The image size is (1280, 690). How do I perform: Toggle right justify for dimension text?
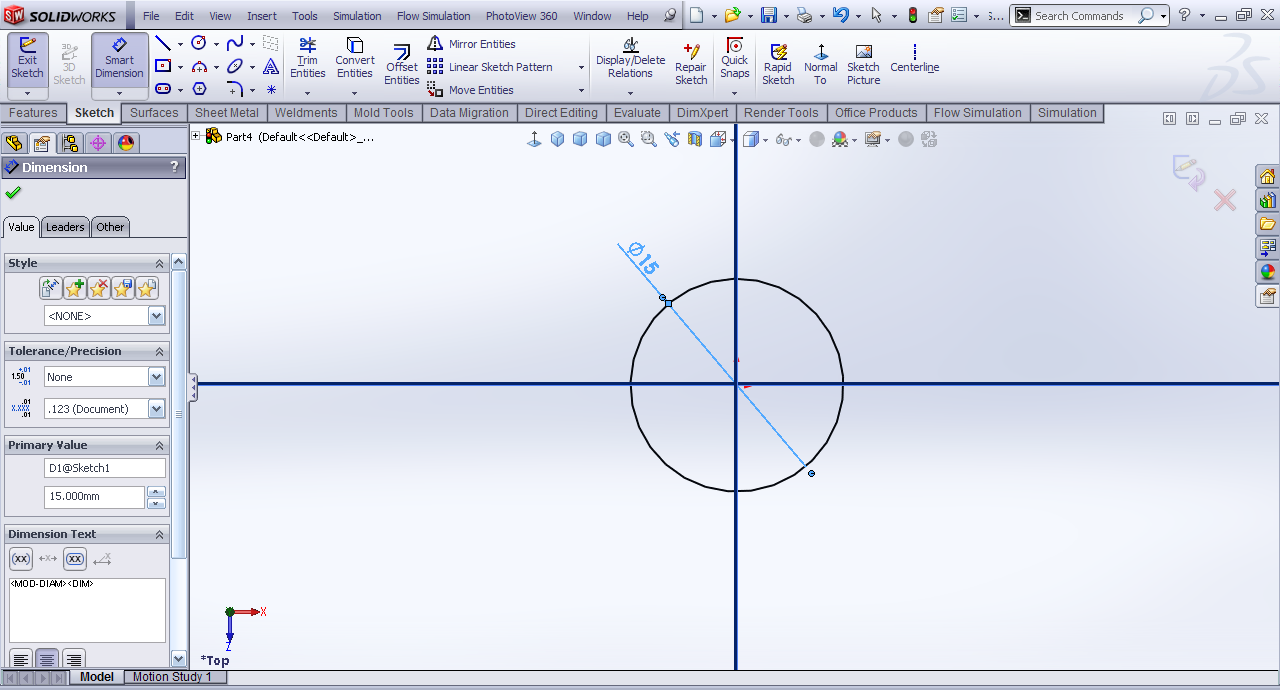click(x=73, y=659)
